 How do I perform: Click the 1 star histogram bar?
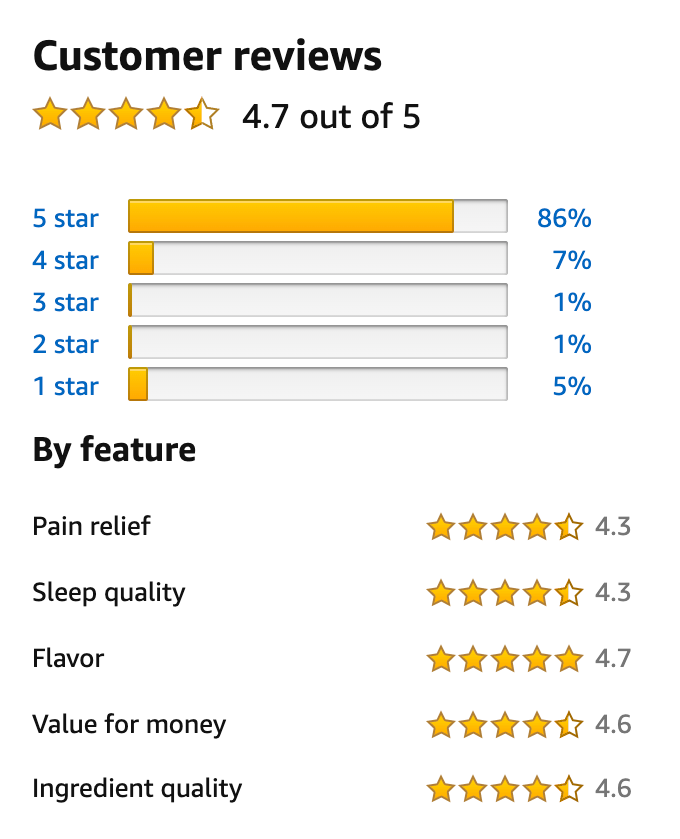(x=317, y=385)
